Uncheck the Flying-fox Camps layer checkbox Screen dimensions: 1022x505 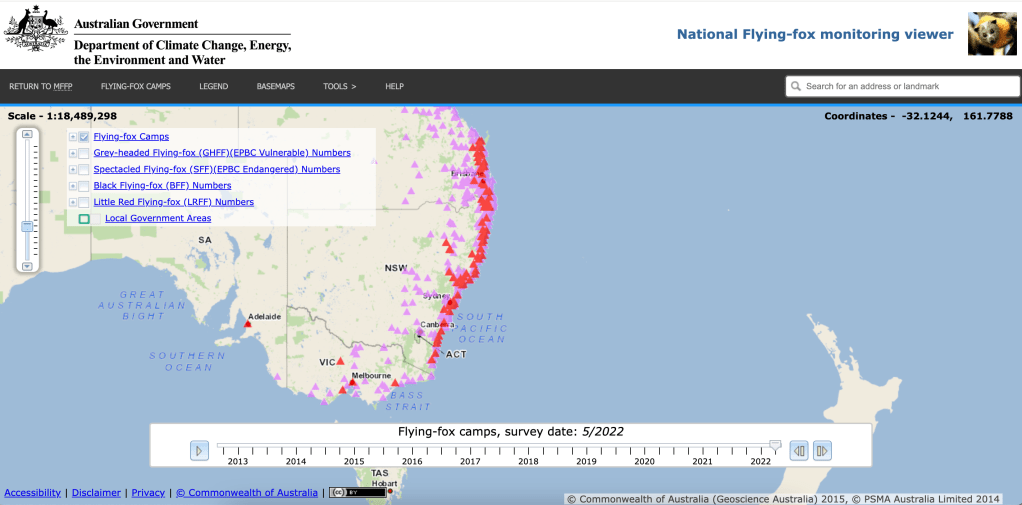coord(84,137)
